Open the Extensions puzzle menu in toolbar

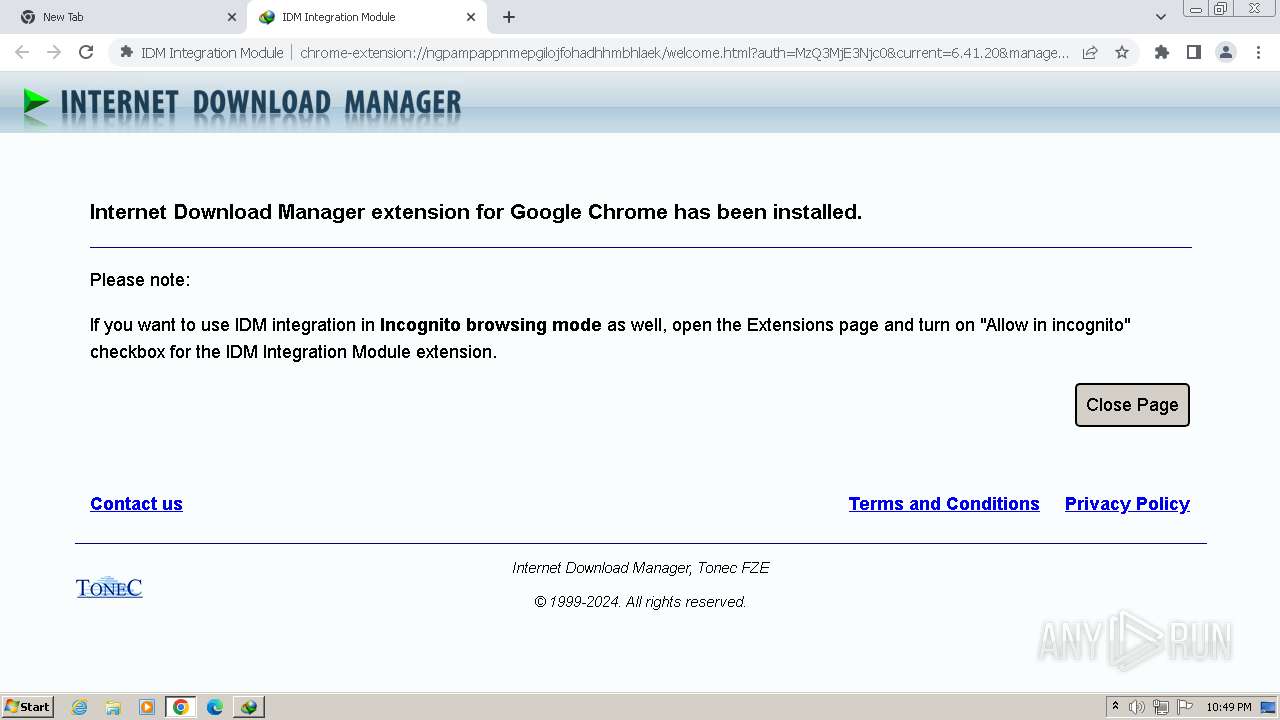[x=1162, y=52]
